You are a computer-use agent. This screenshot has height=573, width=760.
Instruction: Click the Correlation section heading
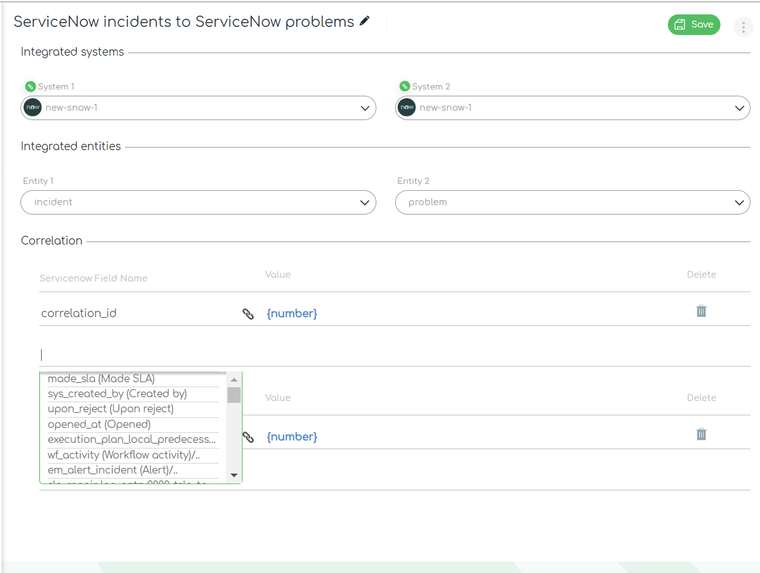(x=51, y=240)
